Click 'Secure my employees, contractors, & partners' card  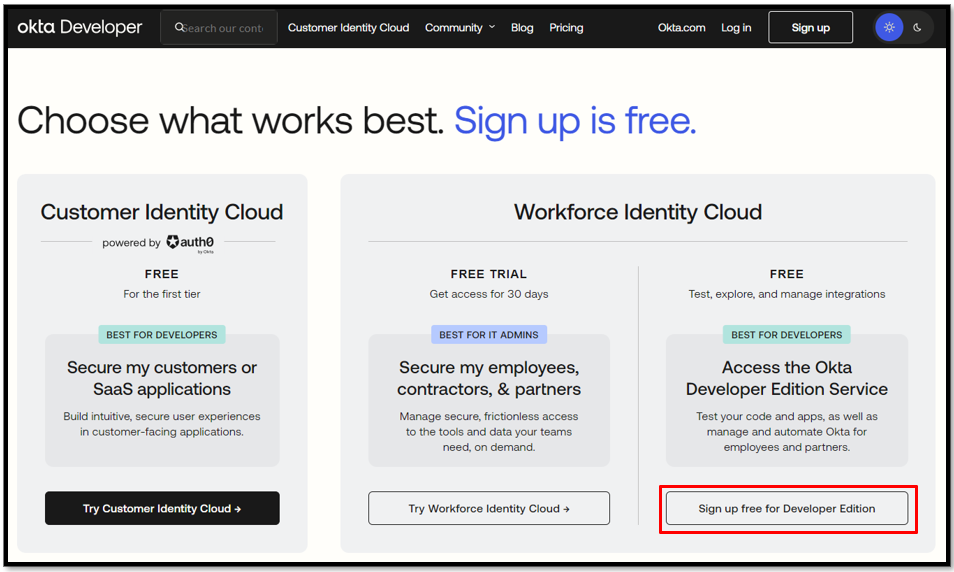pos(489,400)
